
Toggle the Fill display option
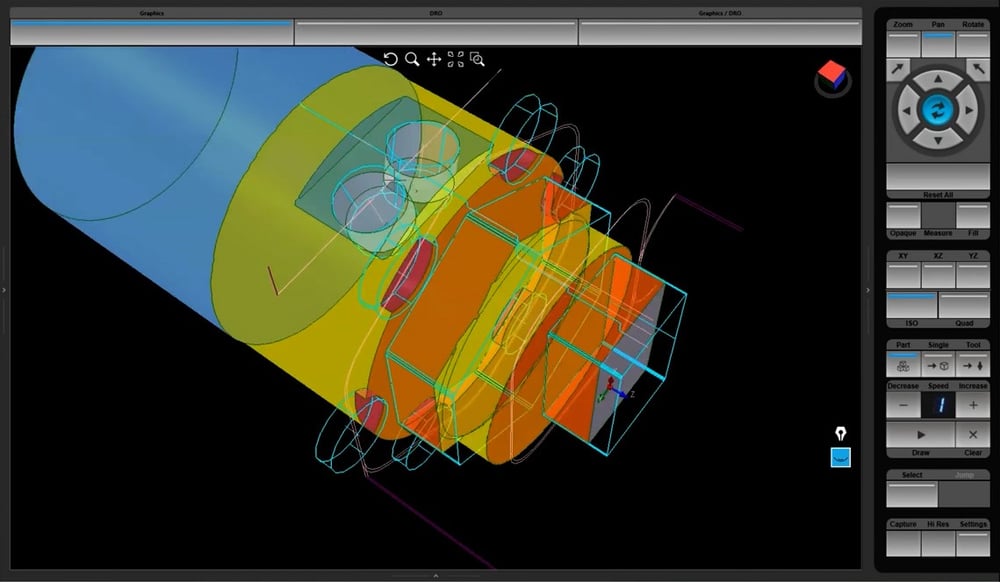click(972, 216)
